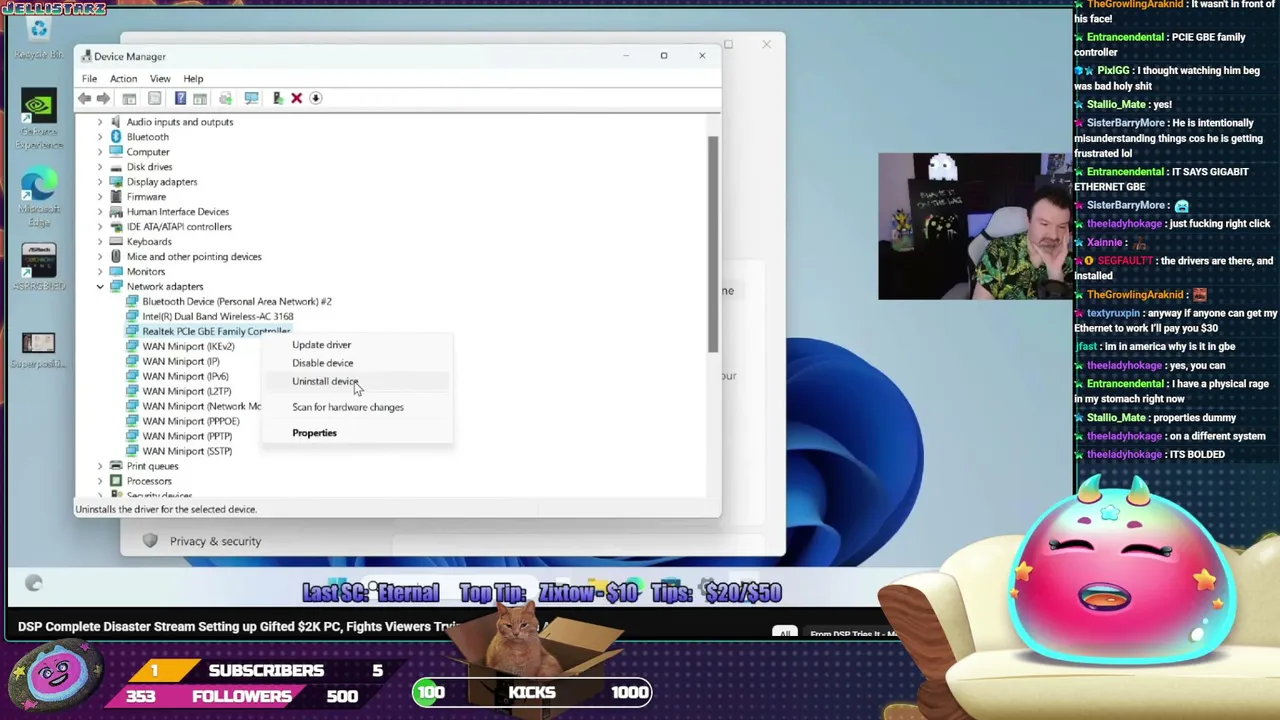
Task: Expand Audio inputs and outputs node
Action: (x=99, y=122)
